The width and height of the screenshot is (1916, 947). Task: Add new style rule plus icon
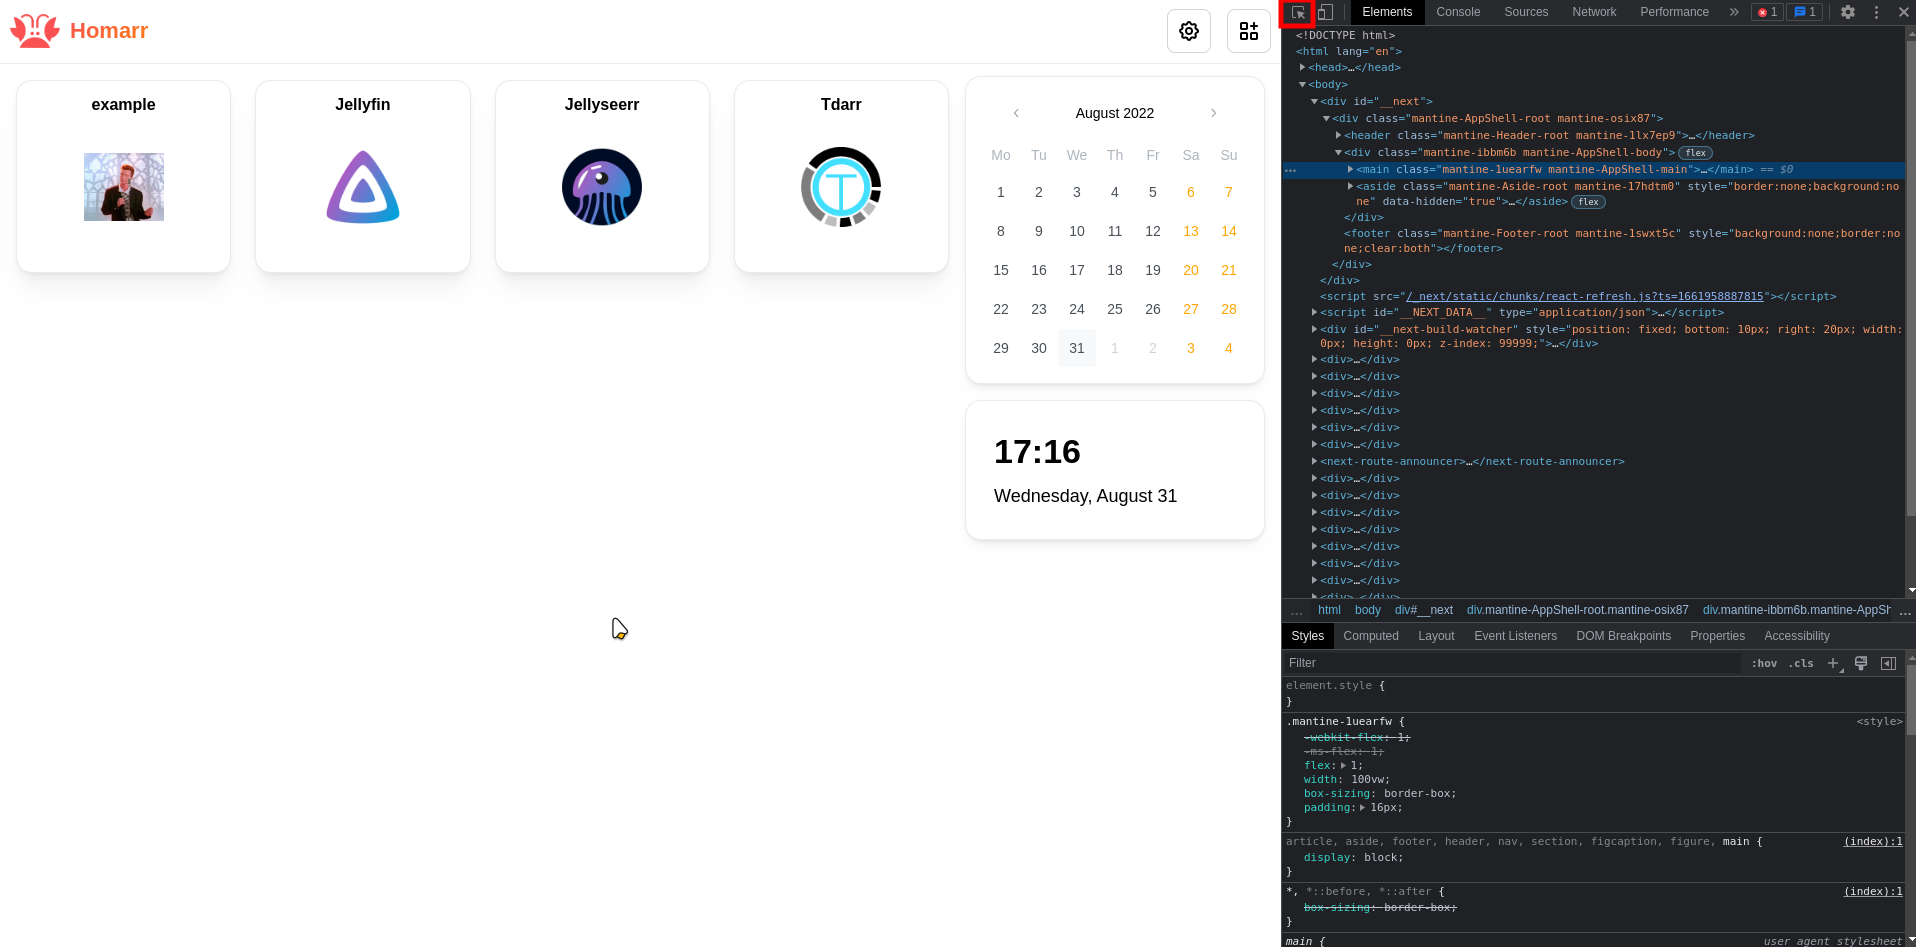tap(1834, 663)
